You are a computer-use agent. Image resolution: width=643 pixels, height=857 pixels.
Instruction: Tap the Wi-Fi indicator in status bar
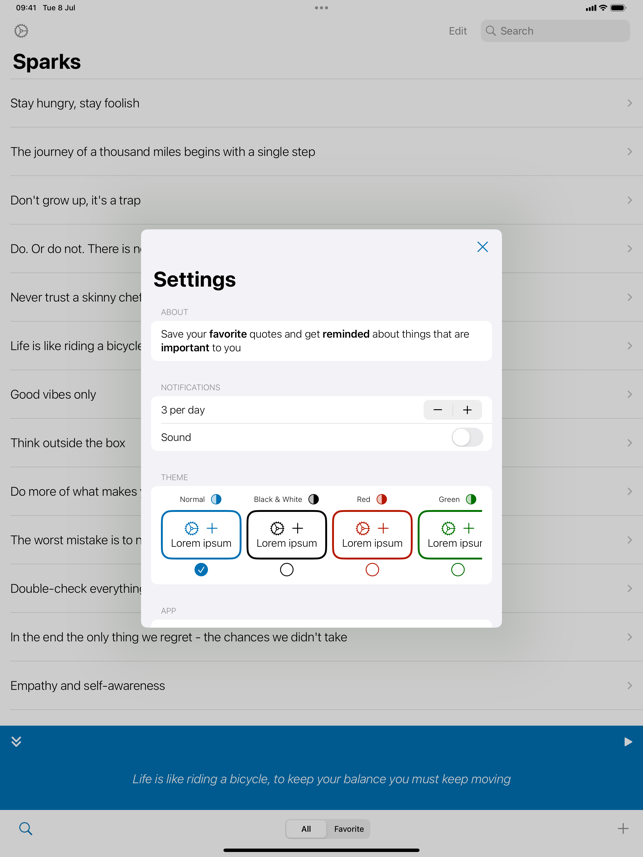[603, 8]
